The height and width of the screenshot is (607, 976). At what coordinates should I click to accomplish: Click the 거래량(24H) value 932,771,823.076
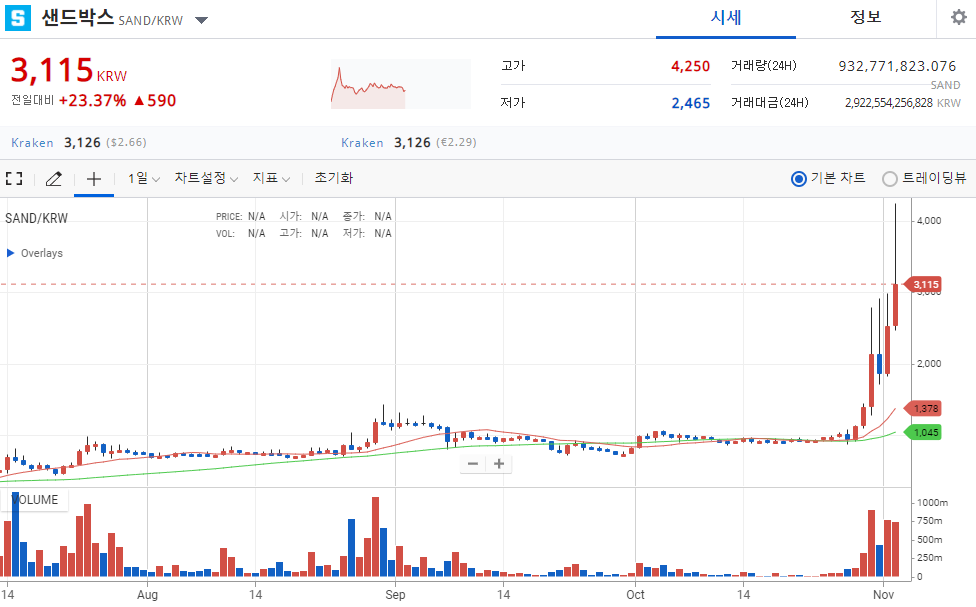pos(897,66)
